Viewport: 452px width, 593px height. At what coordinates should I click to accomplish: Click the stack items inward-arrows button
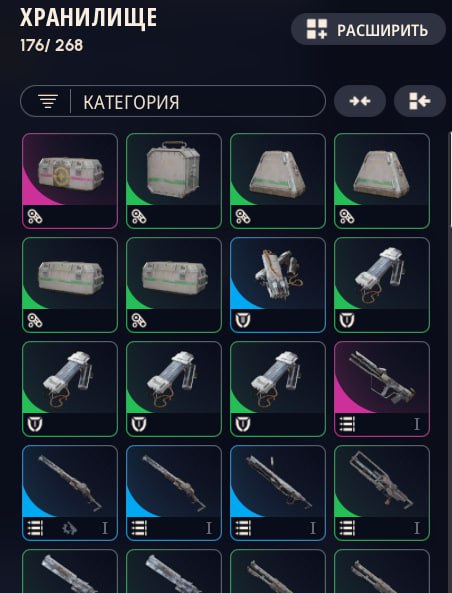click(x=360, y=101)
